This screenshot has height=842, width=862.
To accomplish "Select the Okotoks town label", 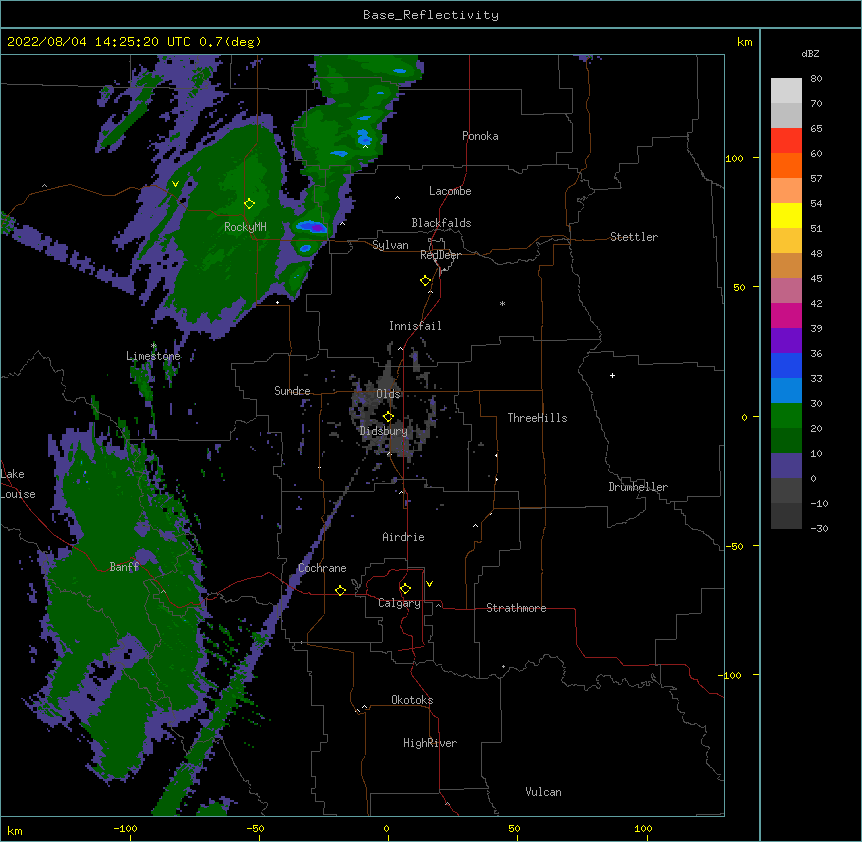I will pos(412,700).
